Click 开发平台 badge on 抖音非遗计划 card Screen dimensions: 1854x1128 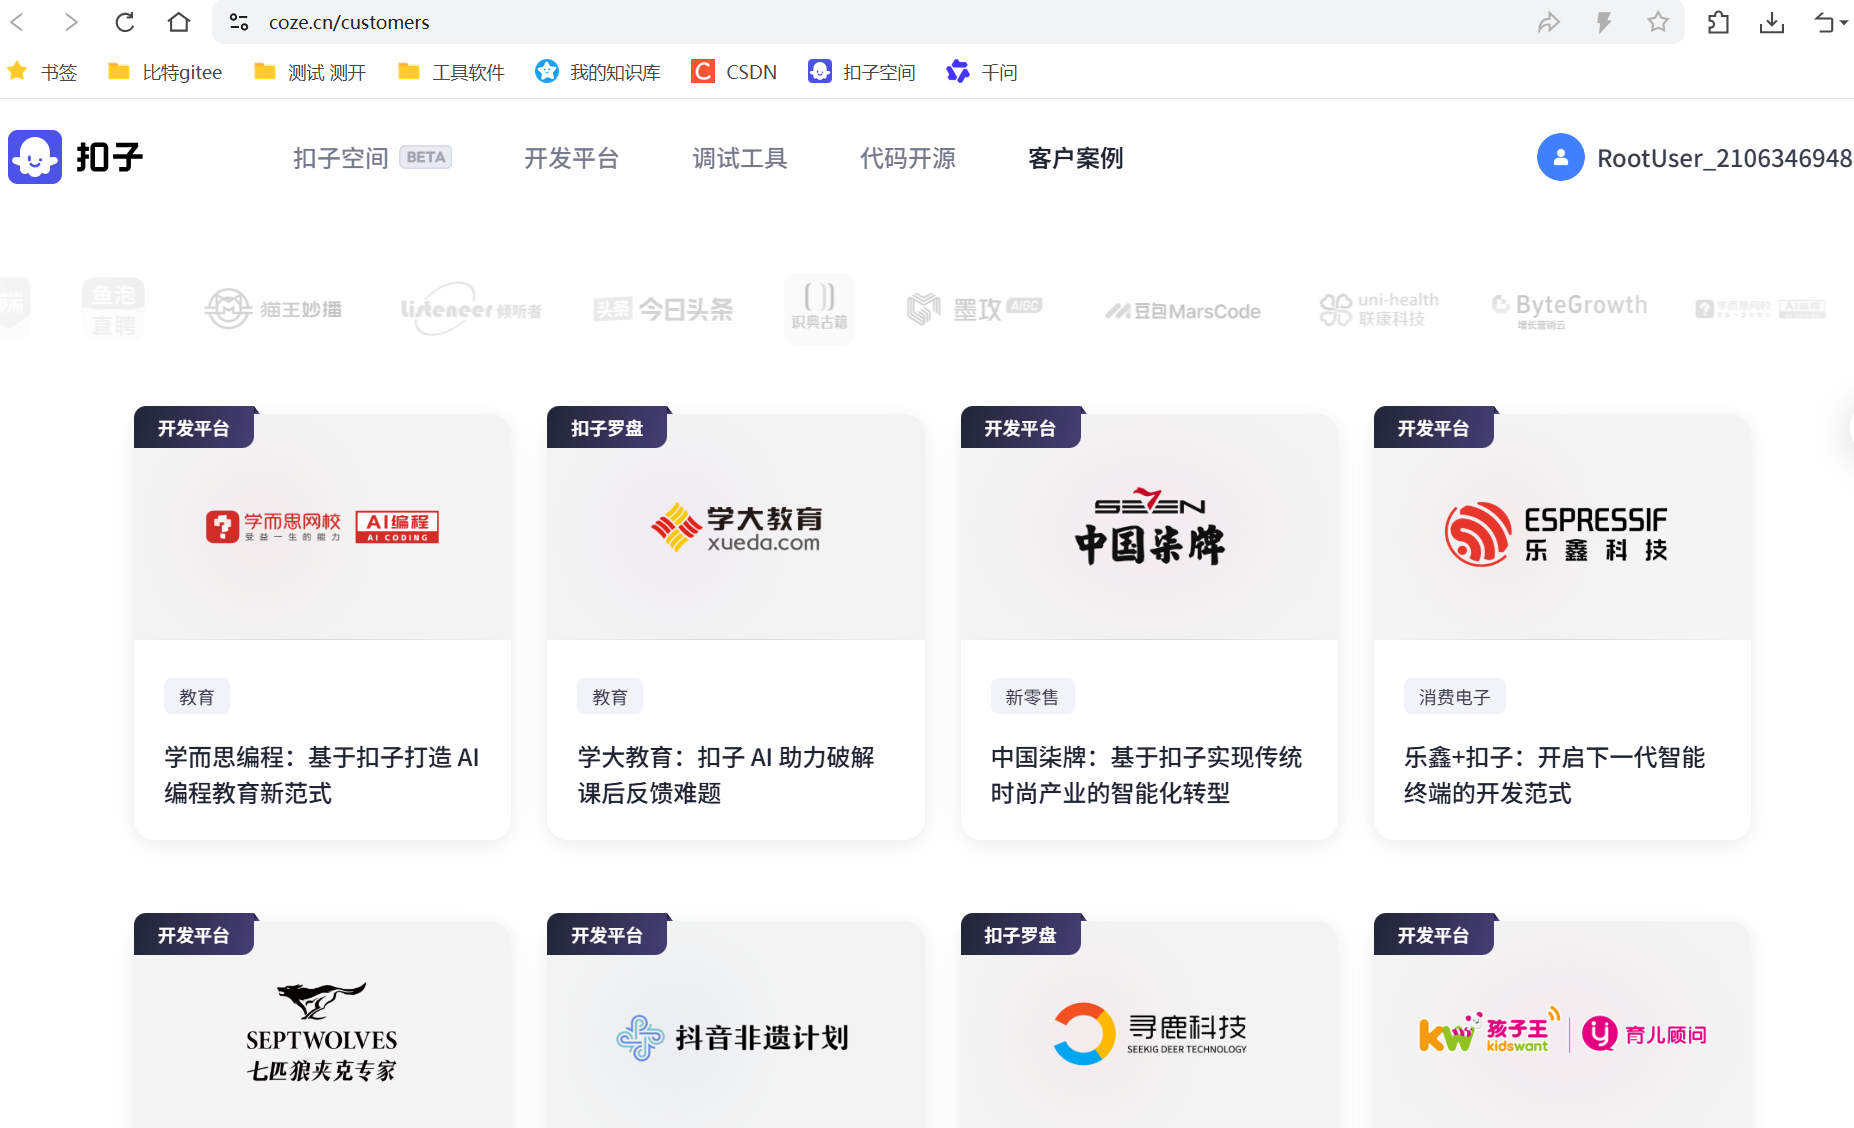point(607,935)
